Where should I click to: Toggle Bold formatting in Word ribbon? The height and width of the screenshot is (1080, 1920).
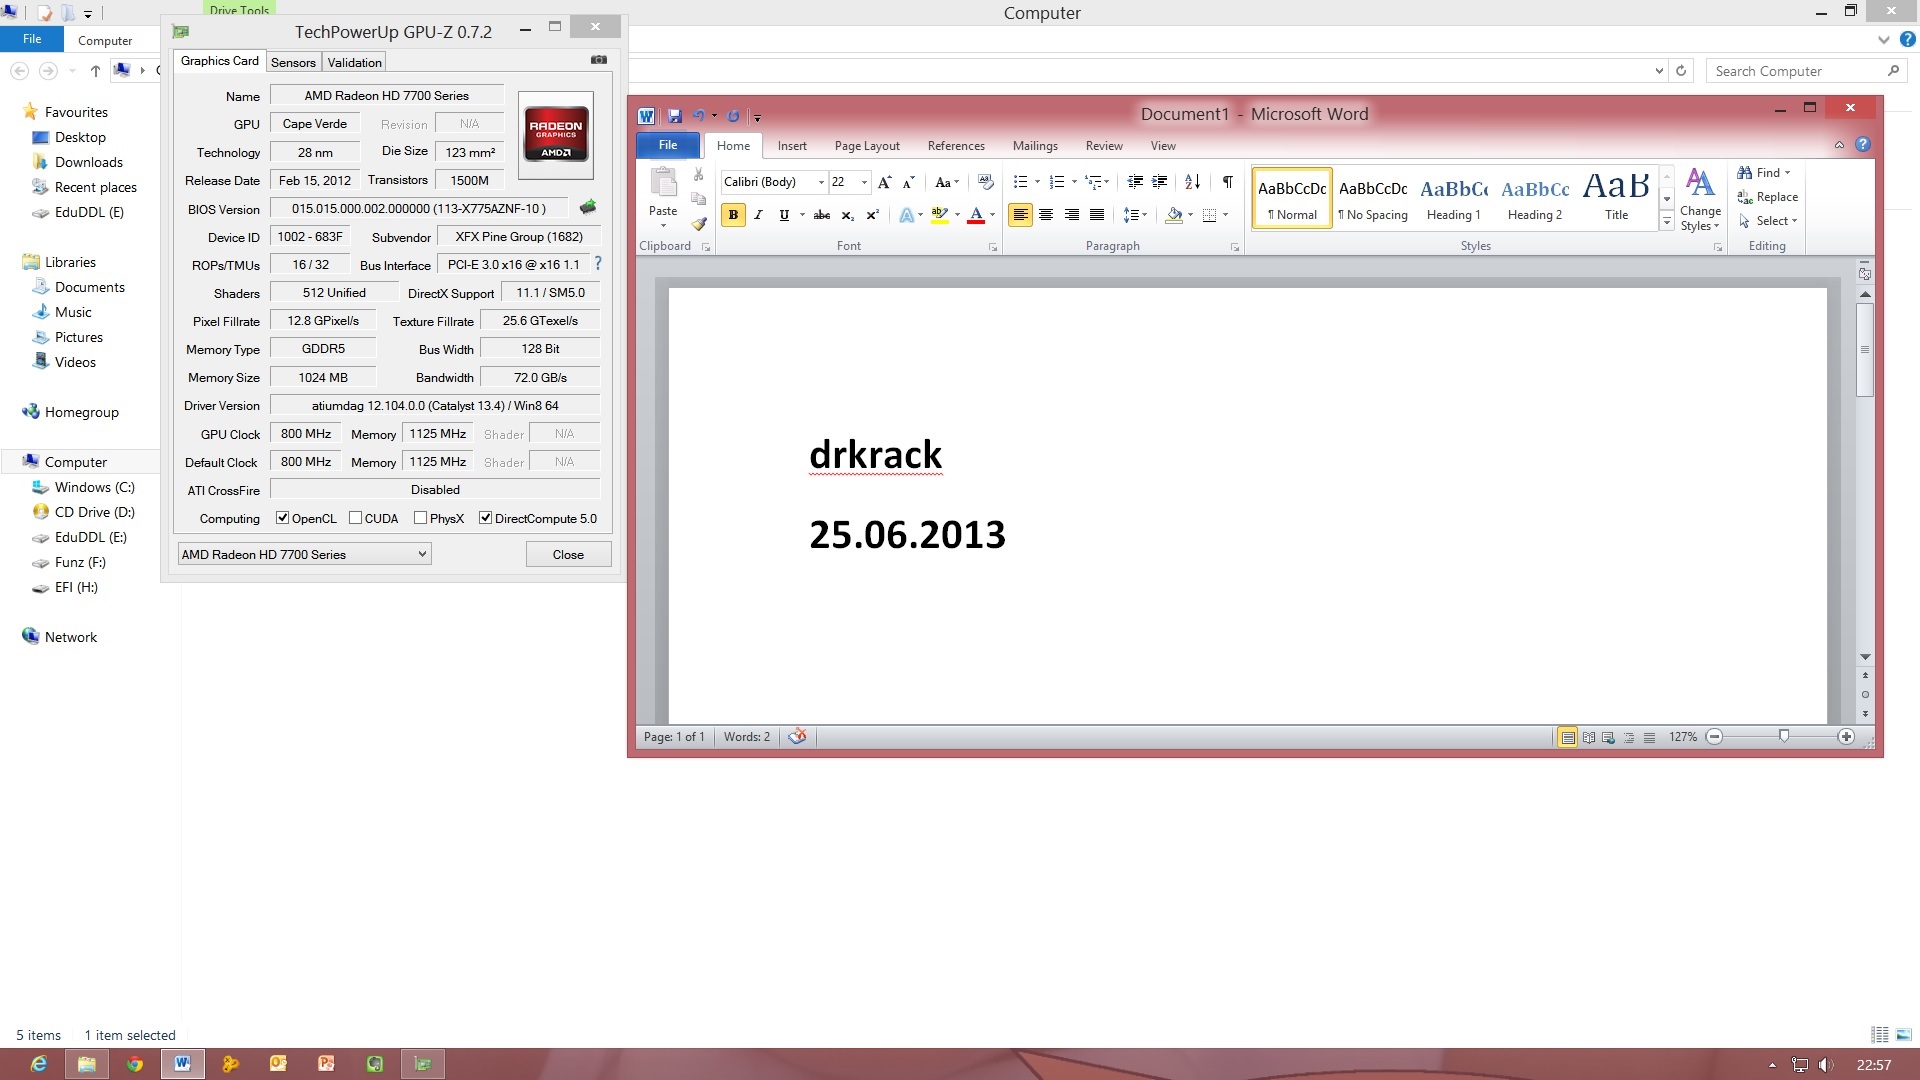coord(733,215)
